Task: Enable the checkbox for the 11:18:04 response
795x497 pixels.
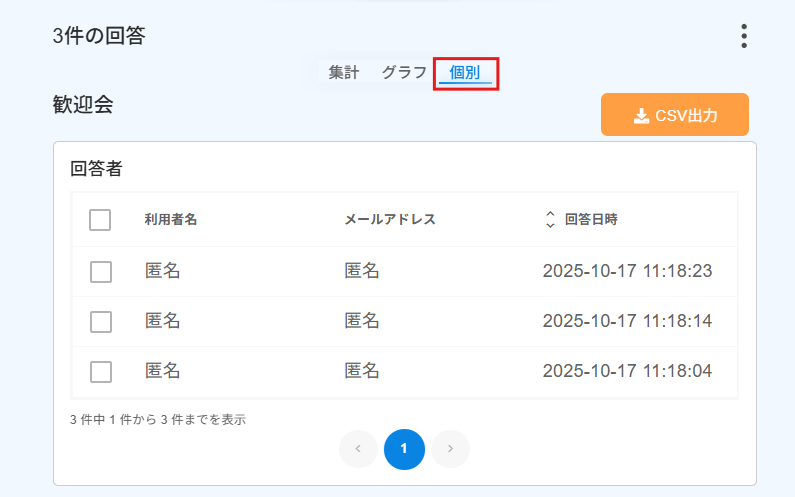Action: point(100,371)
